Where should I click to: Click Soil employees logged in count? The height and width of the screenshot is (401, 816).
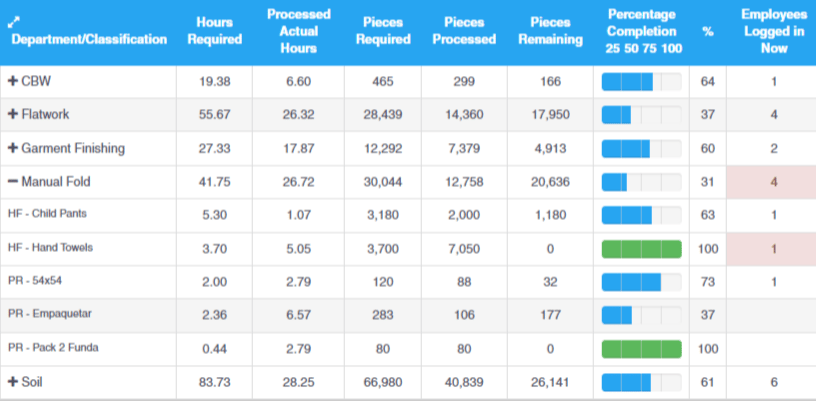click(x=773, y=382)
